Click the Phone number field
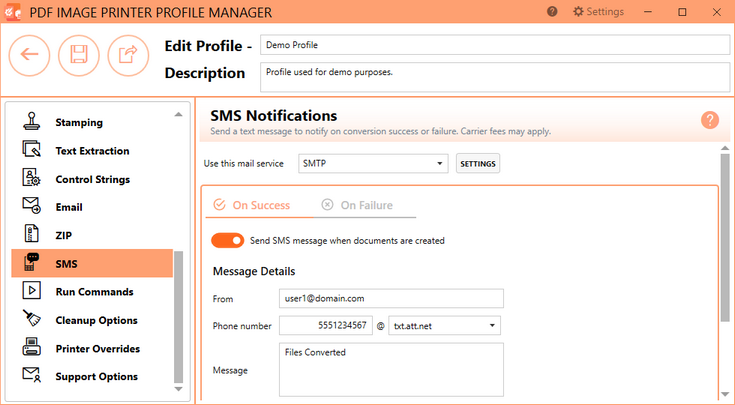735x405 pixels. click(x=326, y=326)
